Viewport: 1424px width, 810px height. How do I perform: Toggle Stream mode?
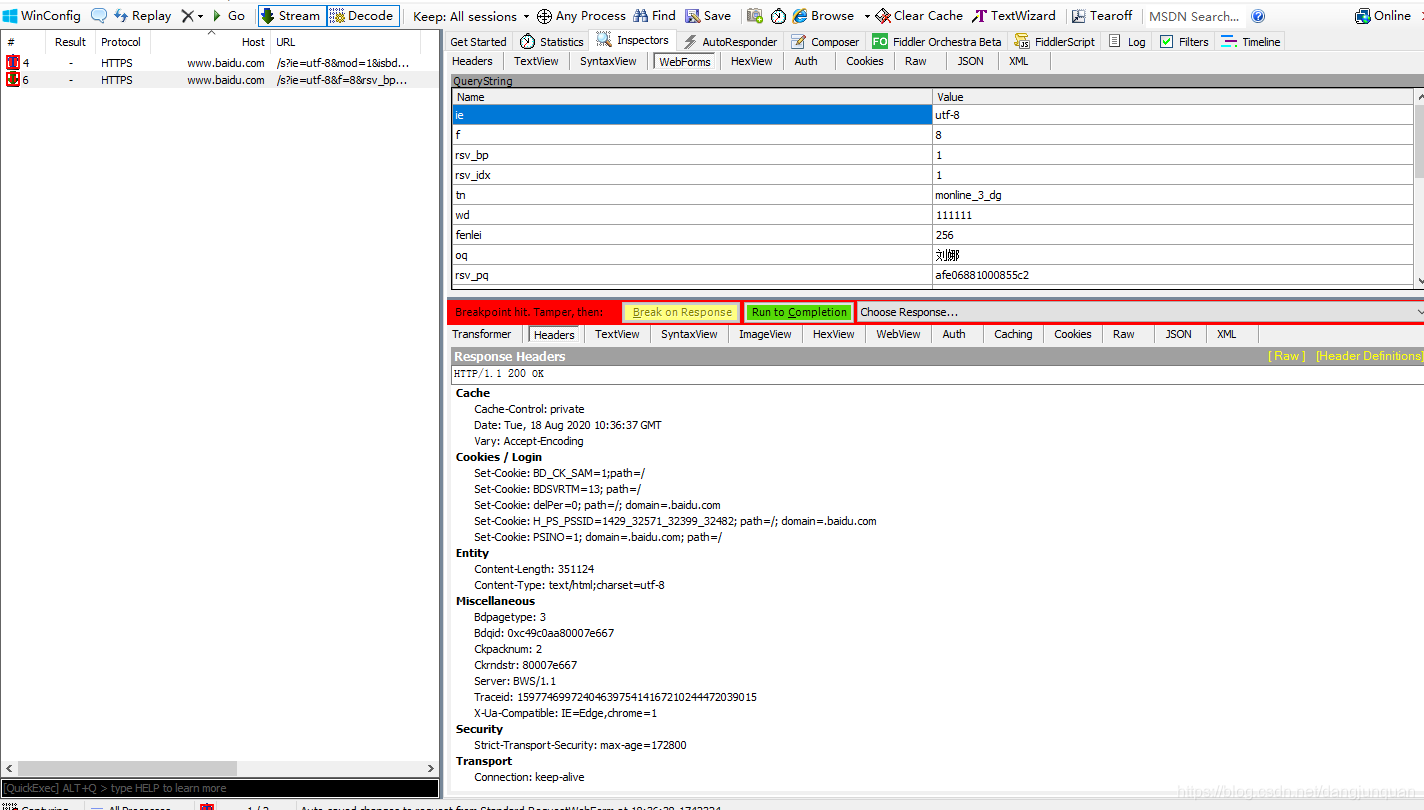(291, 16)
